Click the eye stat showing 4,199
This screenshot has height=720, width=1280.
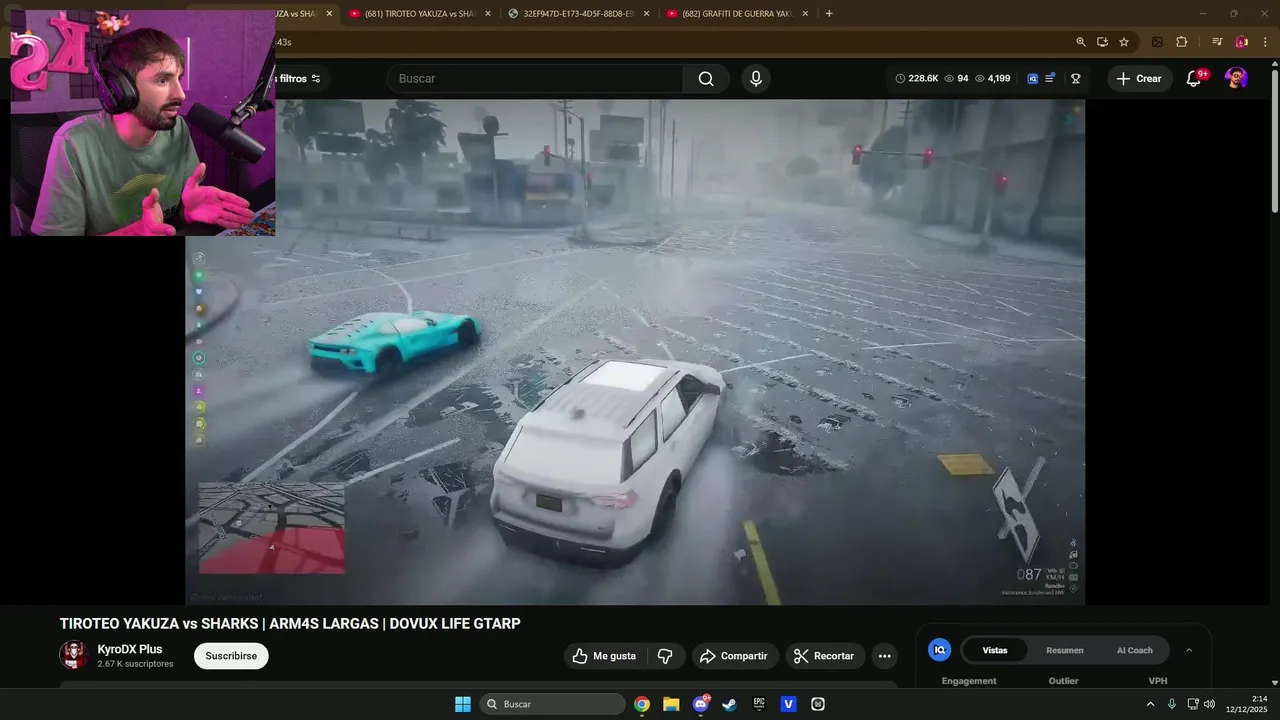click(992, 78)
